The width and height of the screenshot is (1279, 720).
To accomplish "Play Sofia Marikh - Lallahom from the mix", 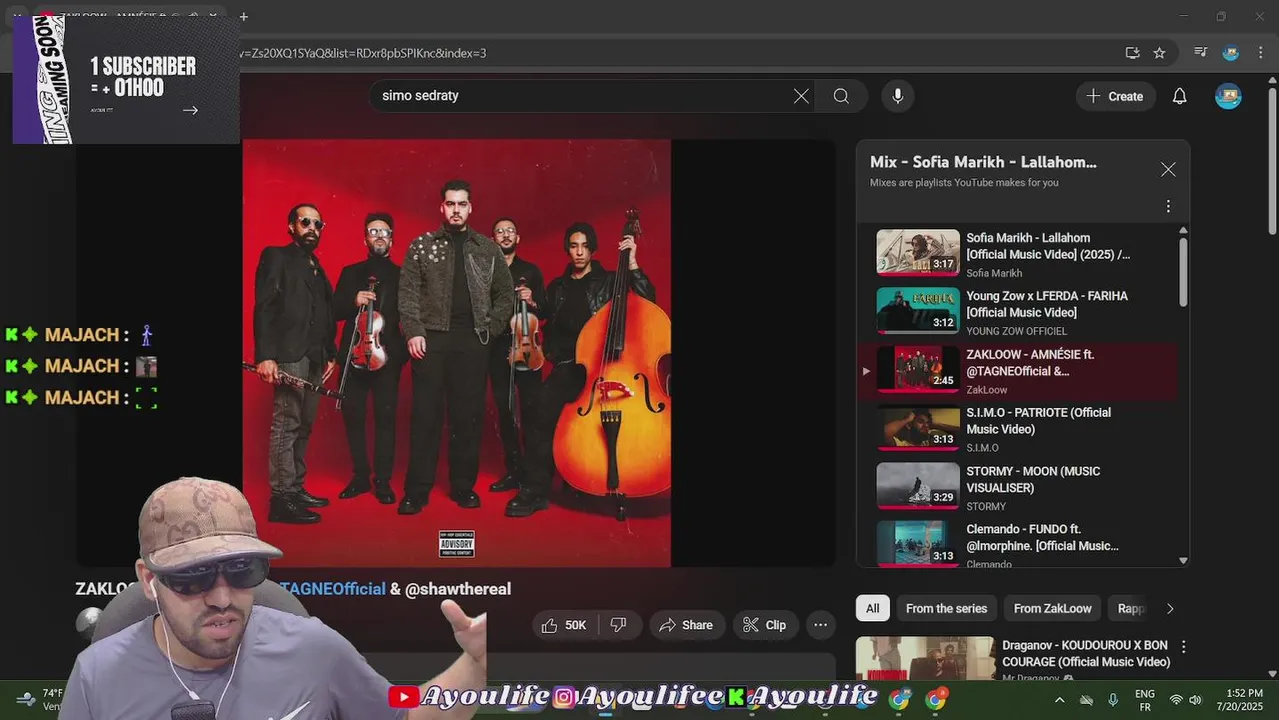I will [918, 253].
